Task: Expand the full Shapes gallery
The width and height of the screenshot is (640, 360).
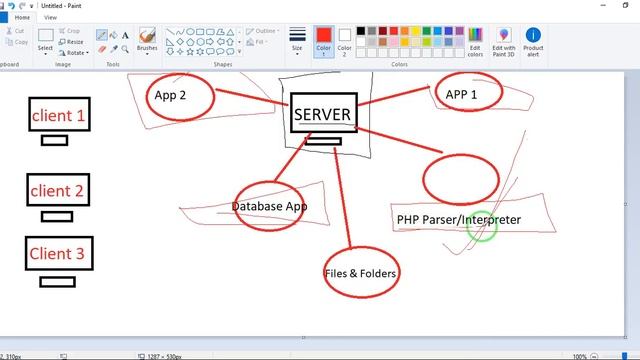Action: pos(239,51)
